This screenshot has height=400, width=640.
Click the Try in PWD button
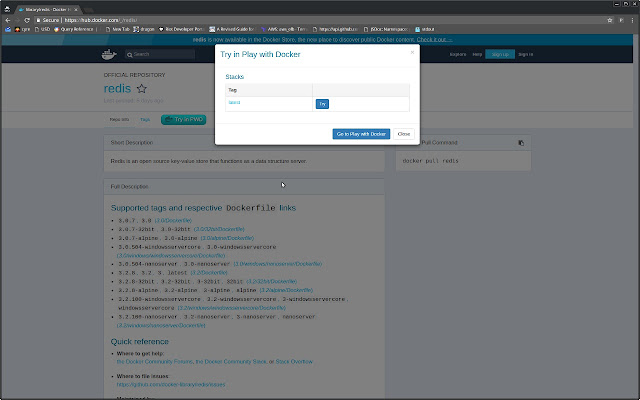tap(184, 120)
